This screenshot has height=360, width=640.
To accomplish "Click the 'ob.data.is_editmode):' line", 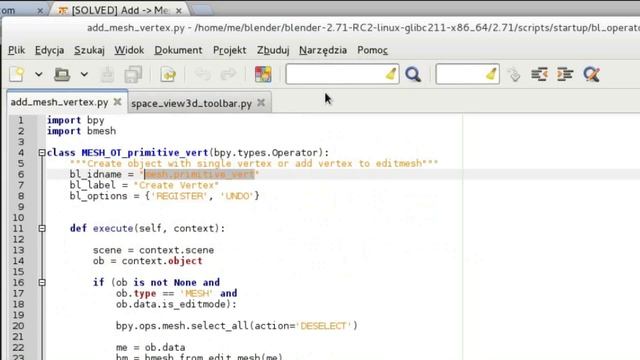I will (176, 304).
